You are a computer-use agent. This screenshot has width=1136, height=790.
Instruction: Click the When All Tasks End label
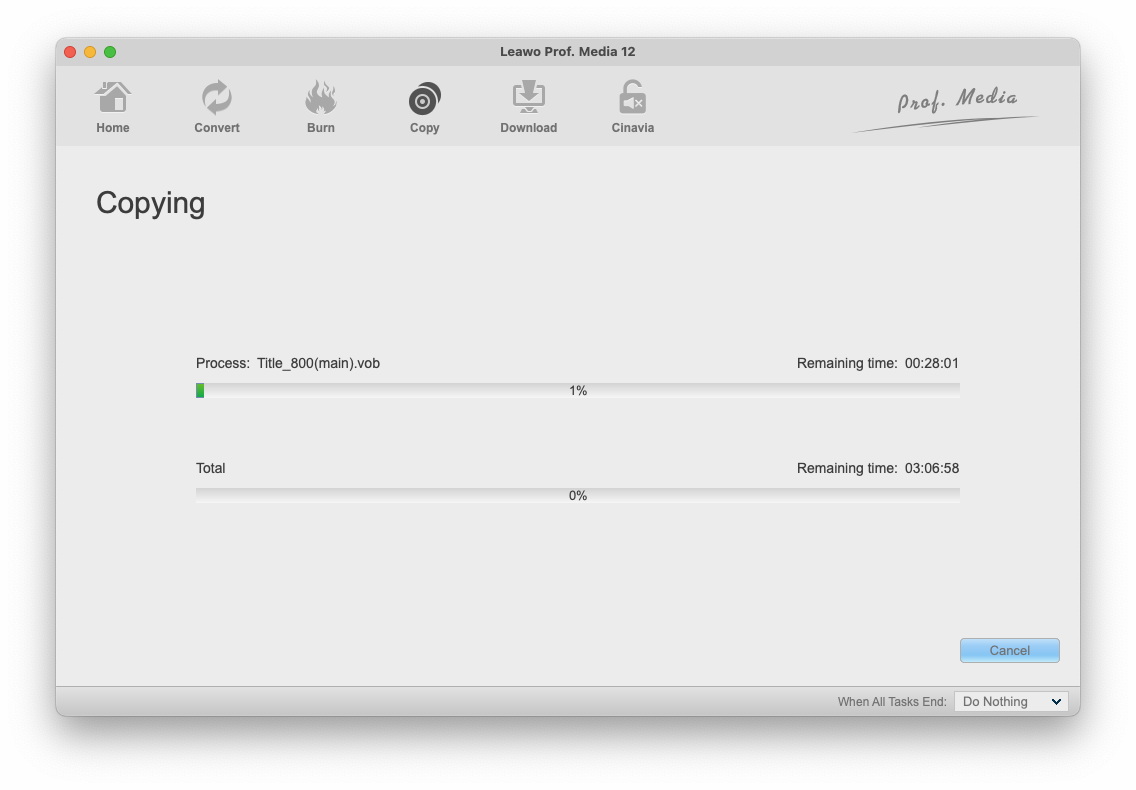pos(892,702)
